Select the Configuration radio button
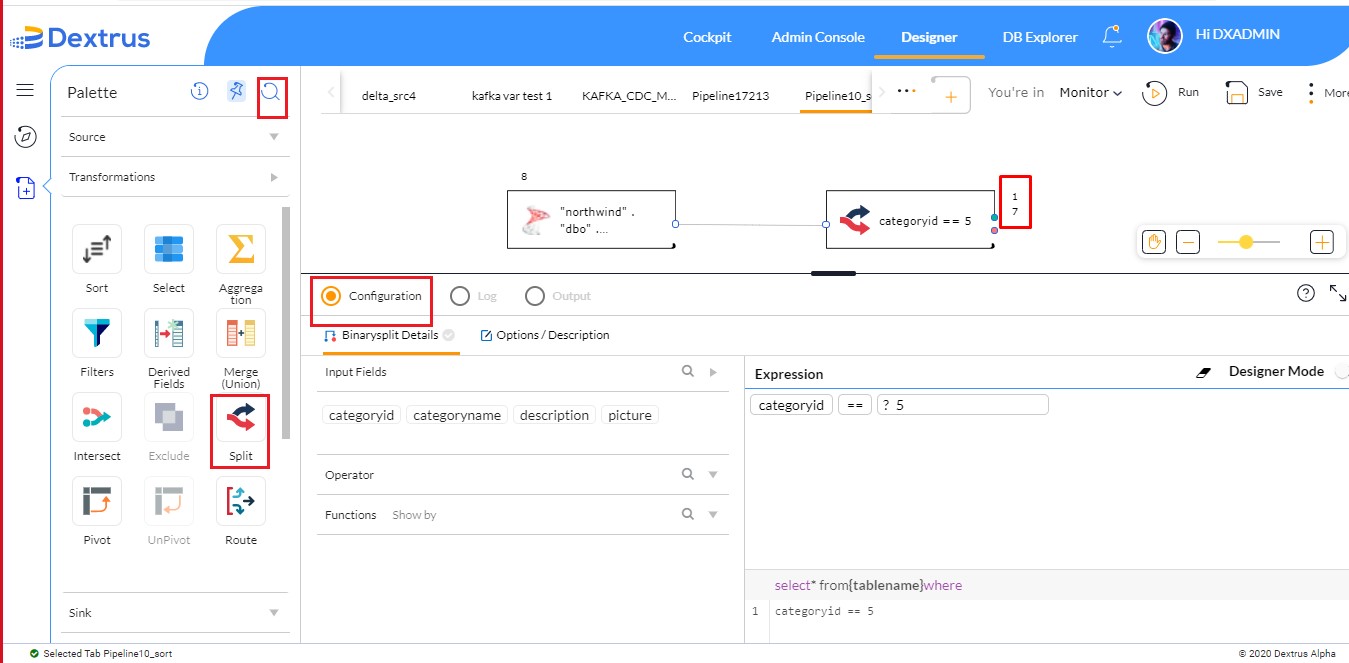Image resolution: width=1349 pixels, height=663 pixels. 331,296
